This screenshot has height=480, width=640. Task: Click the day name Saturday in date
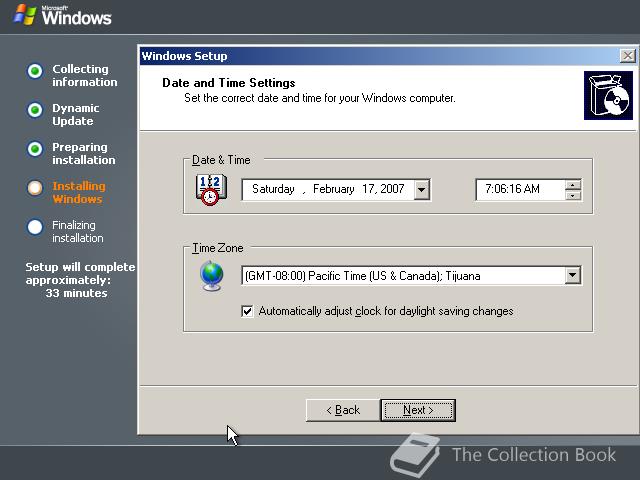tap(273, 189)
